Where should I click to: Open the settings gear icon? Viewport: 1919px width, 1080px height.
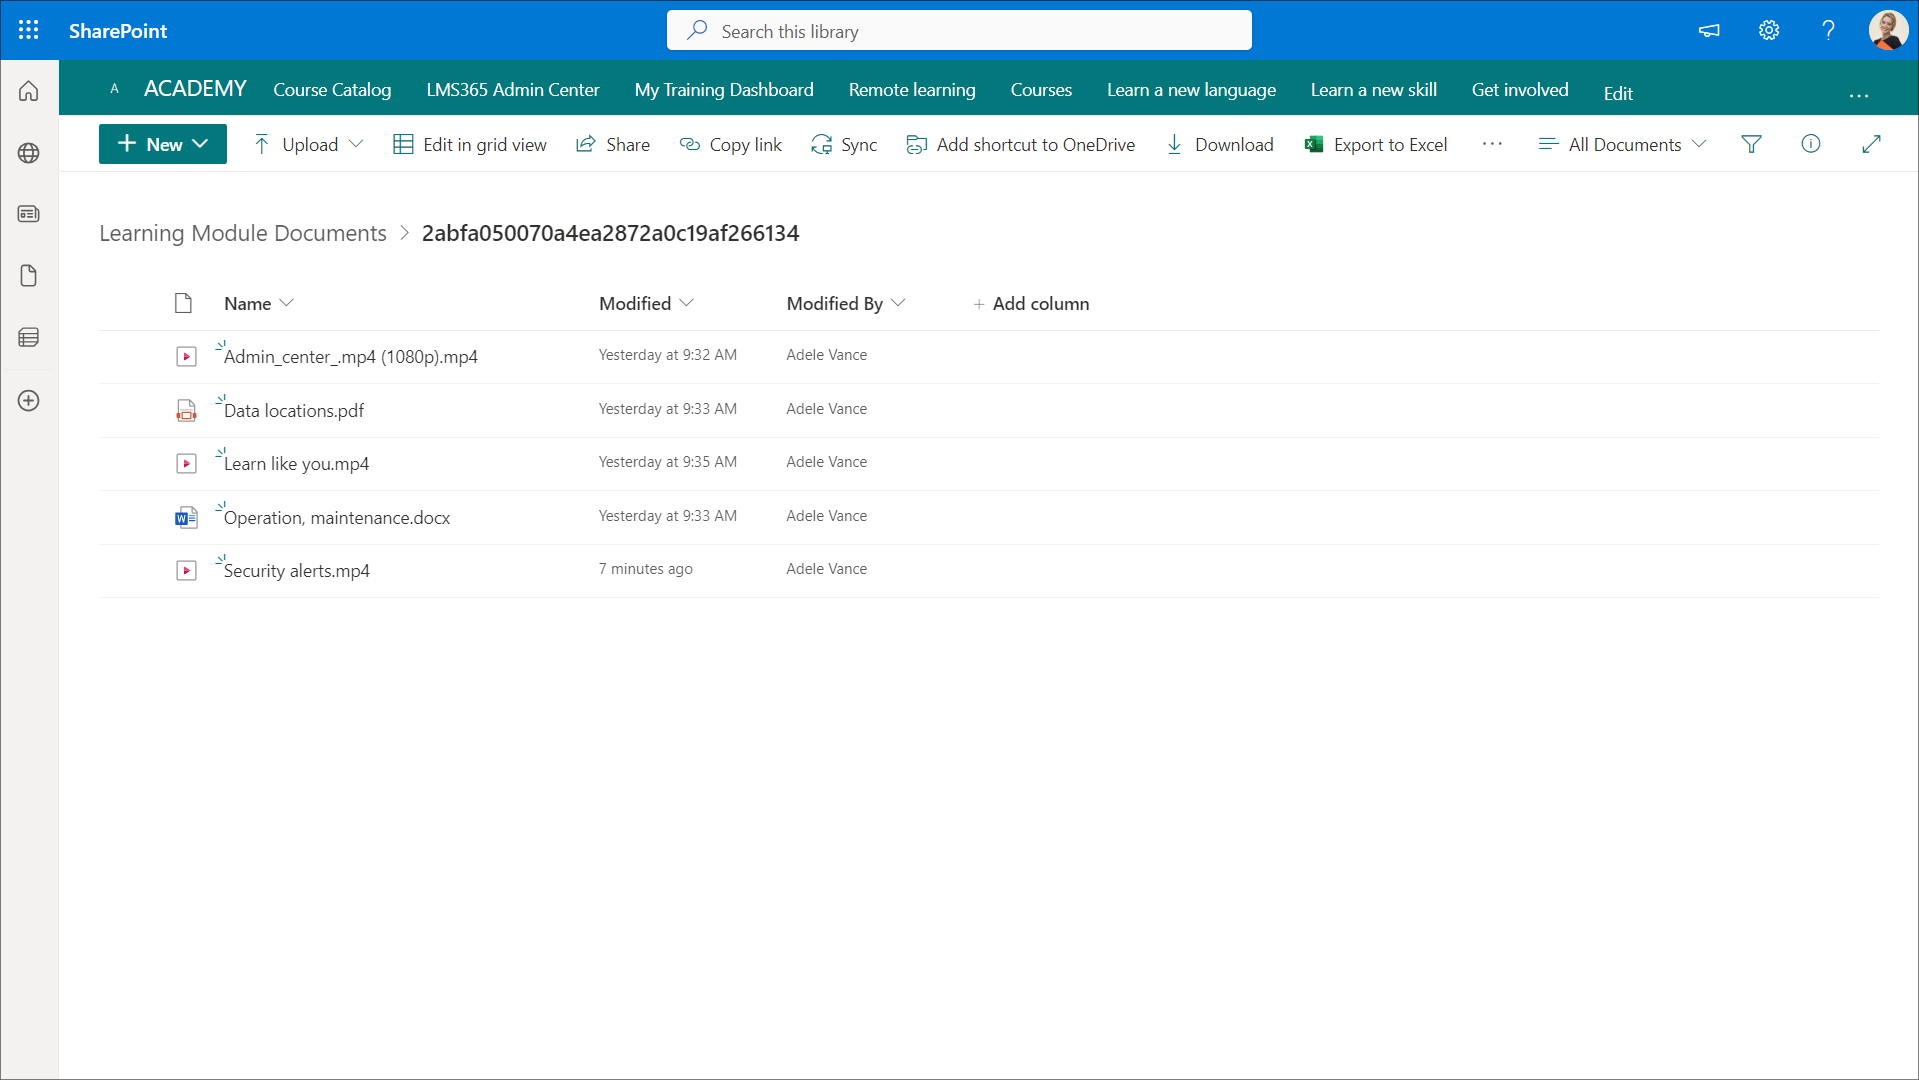pos(1768,30)
